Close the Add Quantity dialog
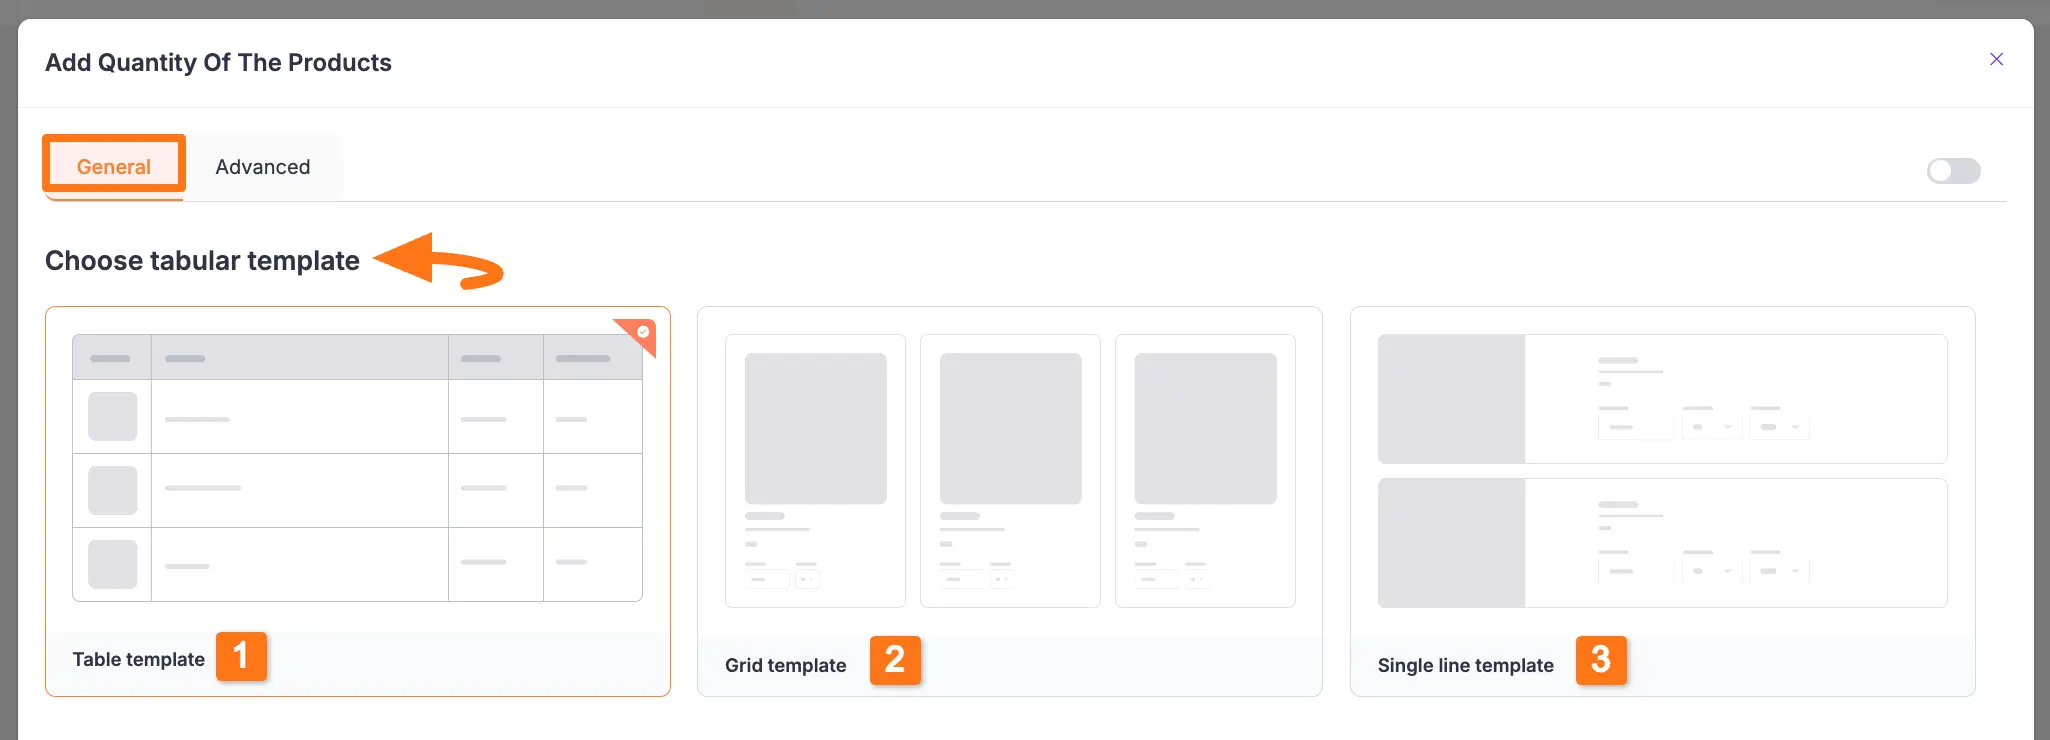Image resolution: width=2050 pixels, height=740 pixels. point(1996,60)
